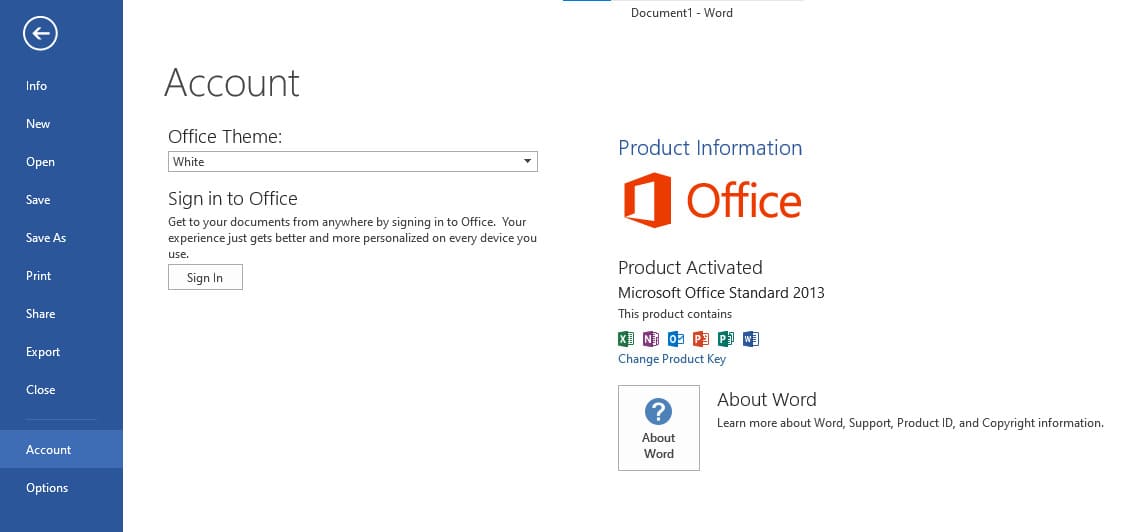This screenshot has height=532, width=1135.
Task: Click the Outlook product icon
Action: (x=676, y=339)
